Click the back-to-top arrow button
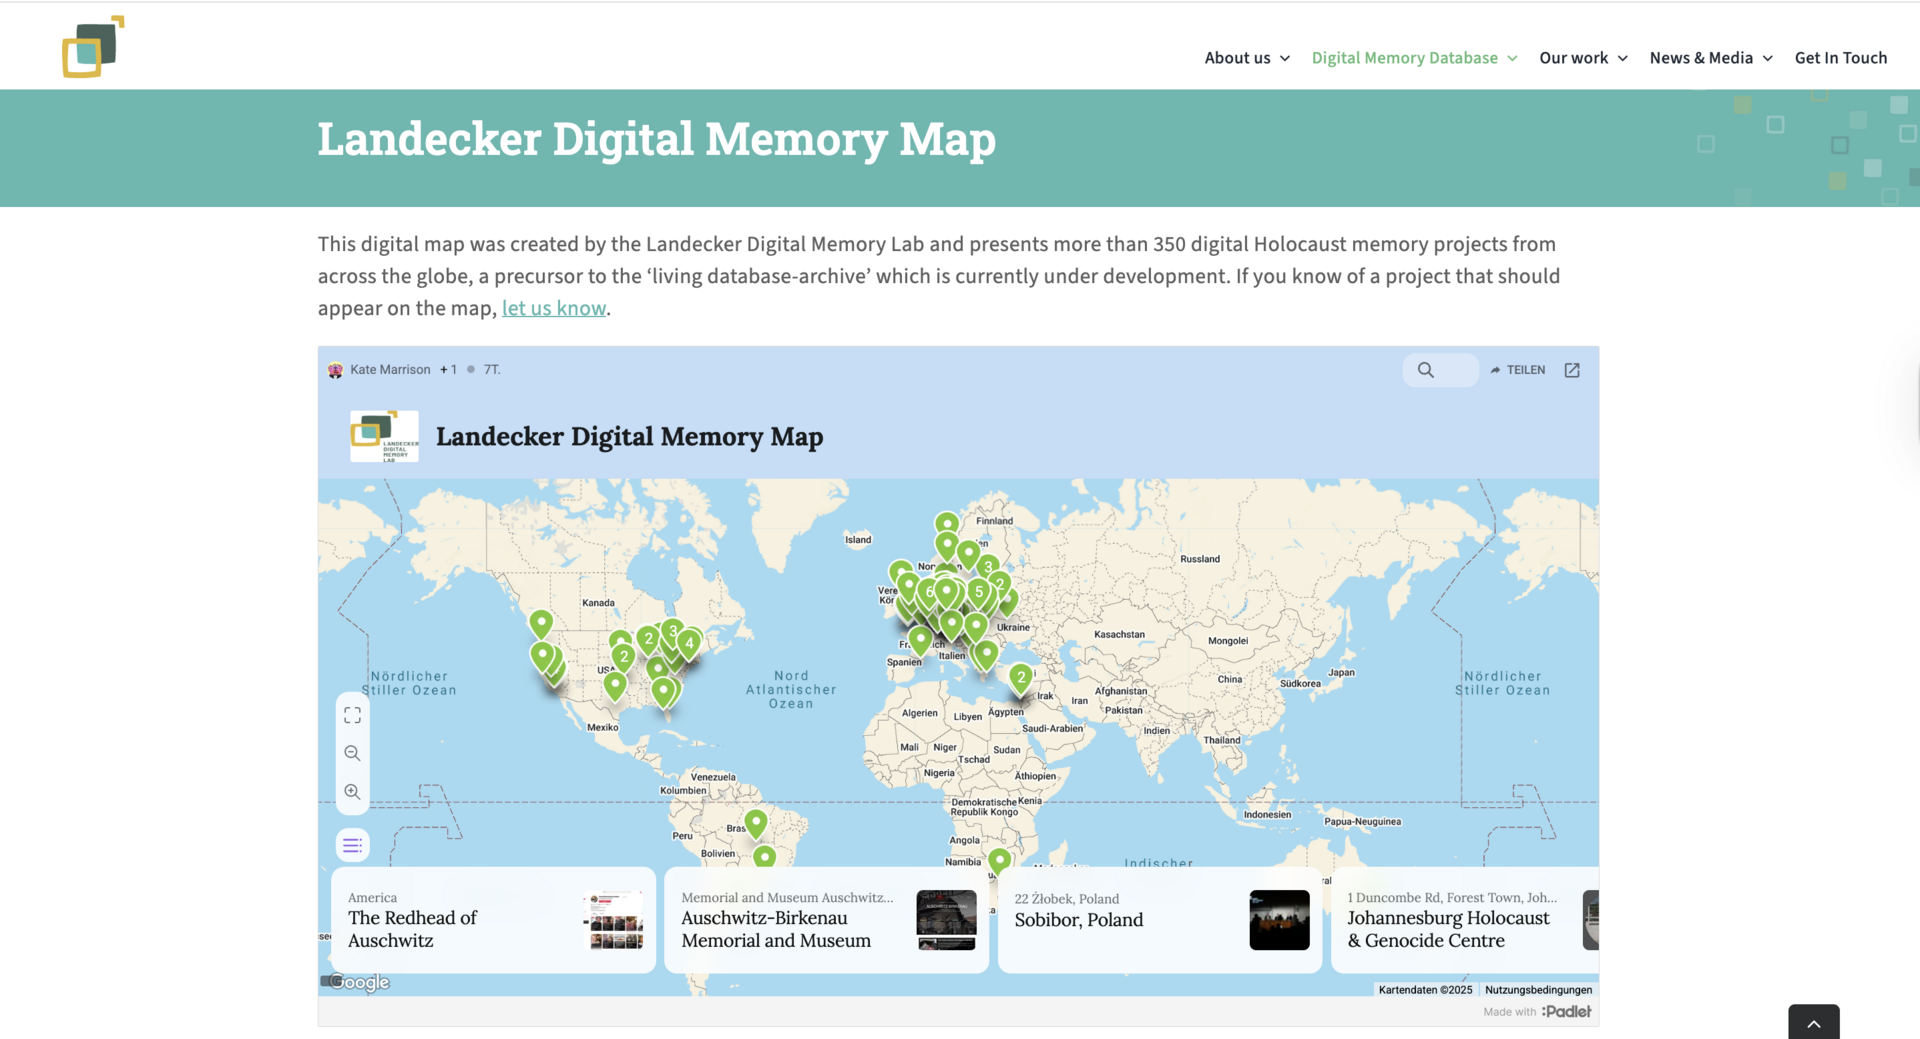This screenshot has height=1039, width=1920. coord(1813,1022)
